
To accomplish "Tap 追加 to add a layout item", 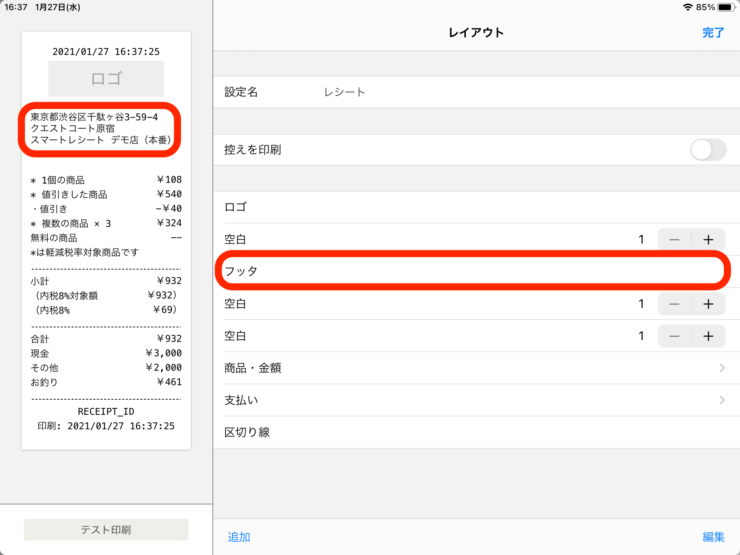I will click(239, 537).
